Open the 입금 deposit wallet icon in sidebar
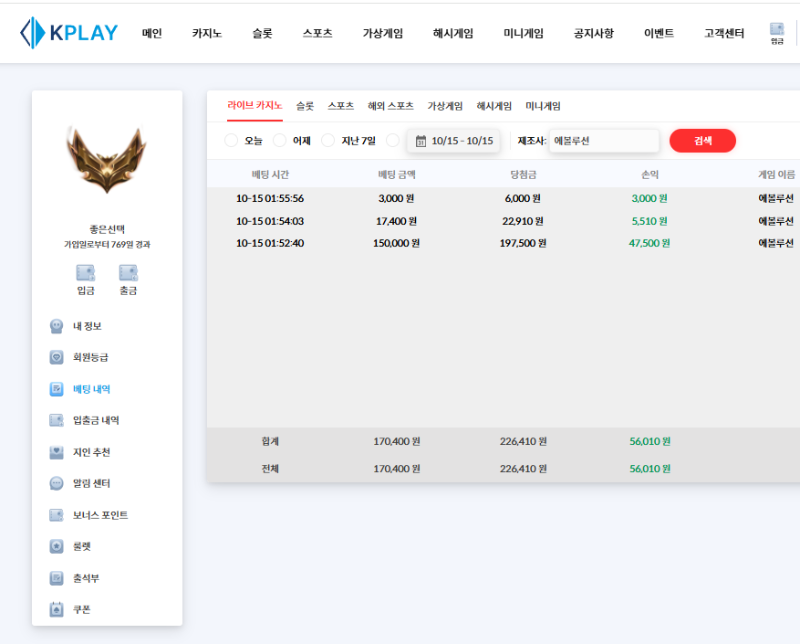Viewport: 800px width, 644px height. (86, 273)
